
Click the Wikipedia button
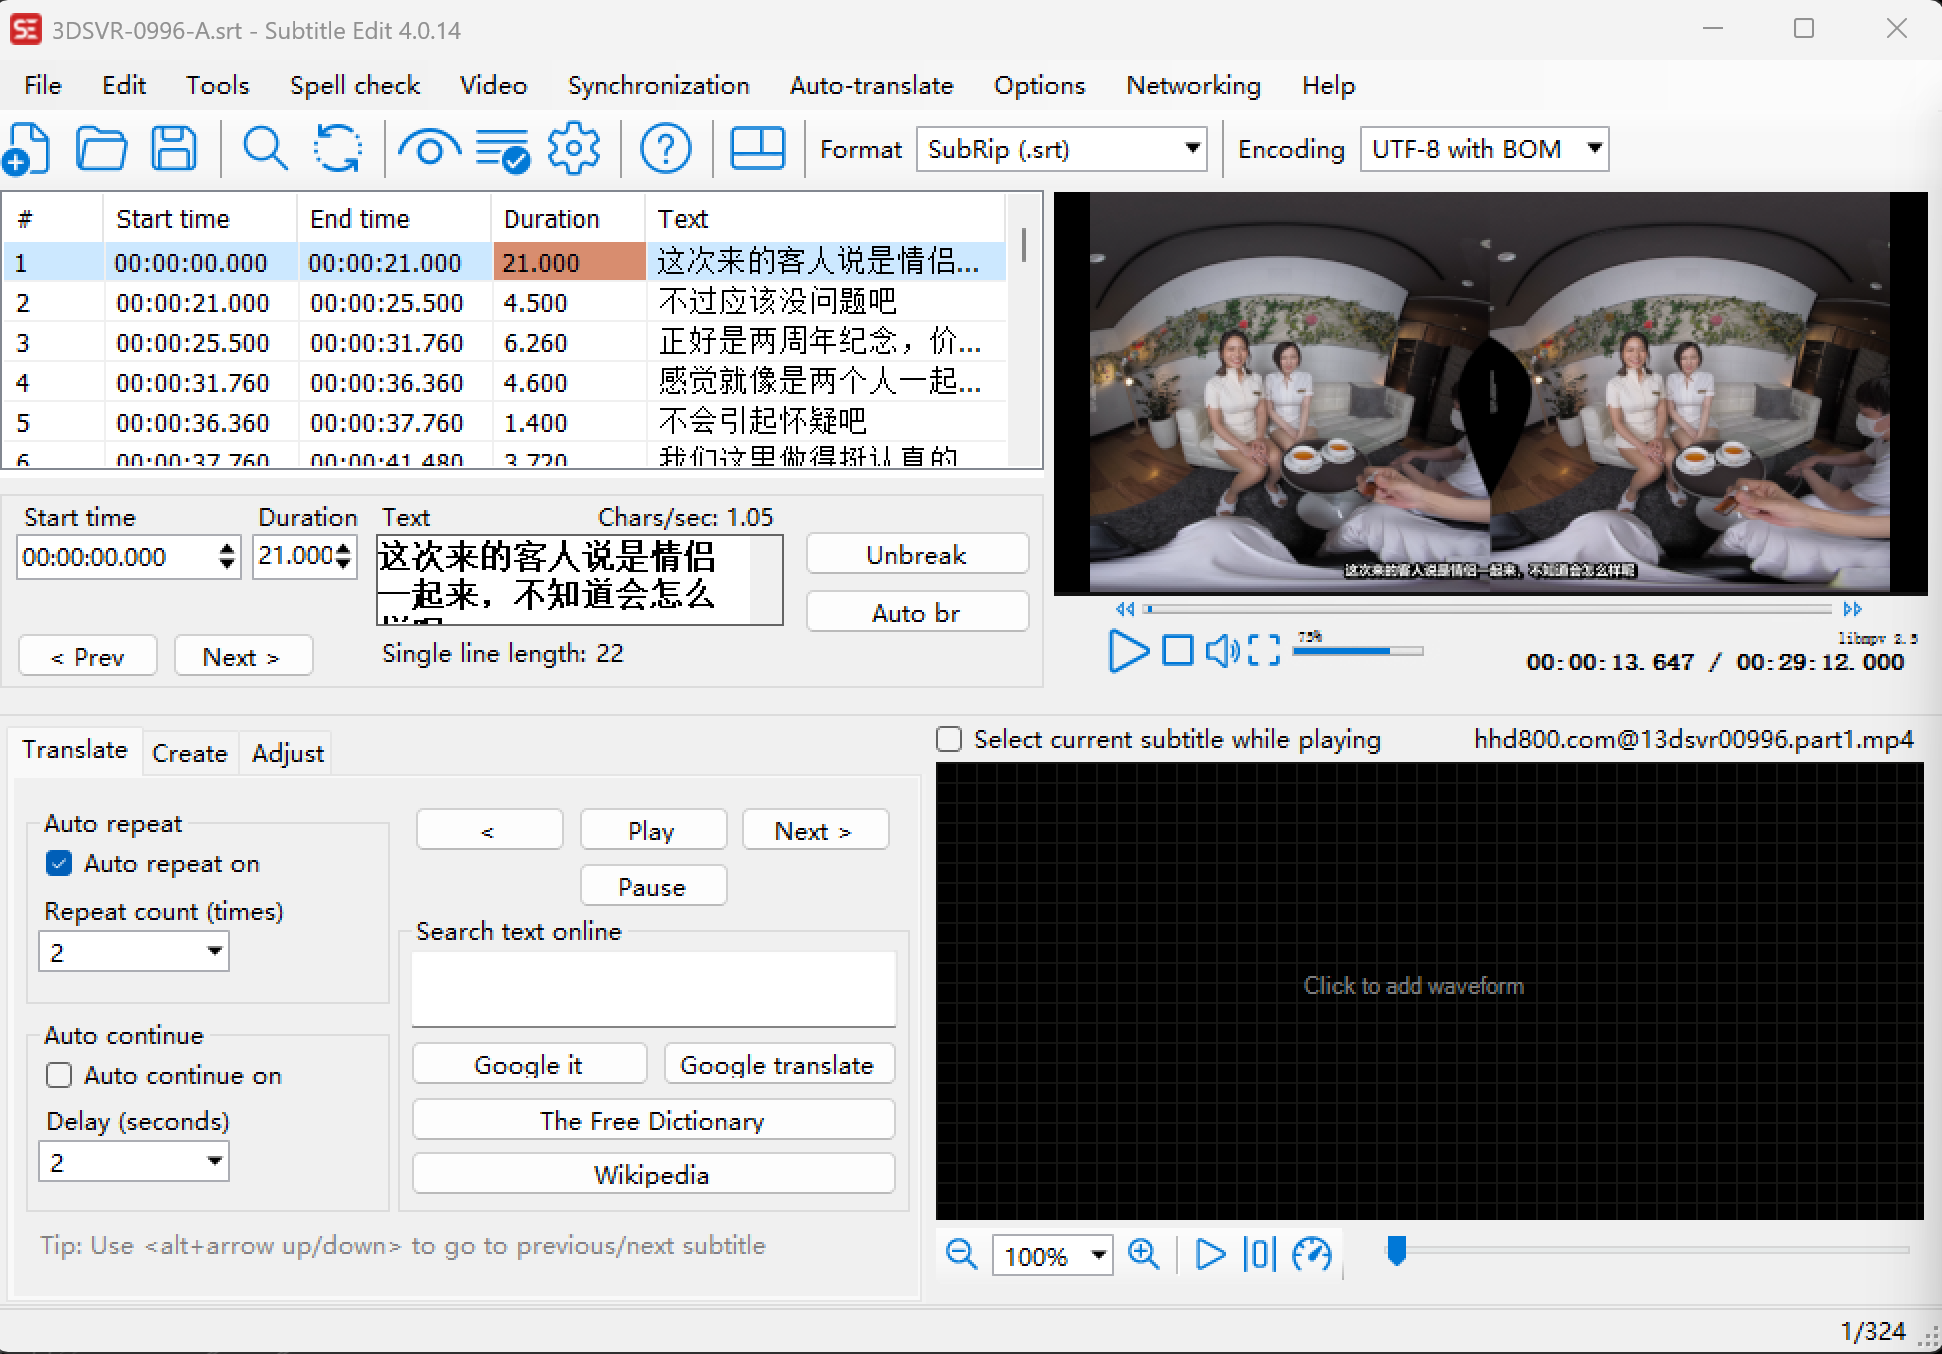[x=653, y=1174]
